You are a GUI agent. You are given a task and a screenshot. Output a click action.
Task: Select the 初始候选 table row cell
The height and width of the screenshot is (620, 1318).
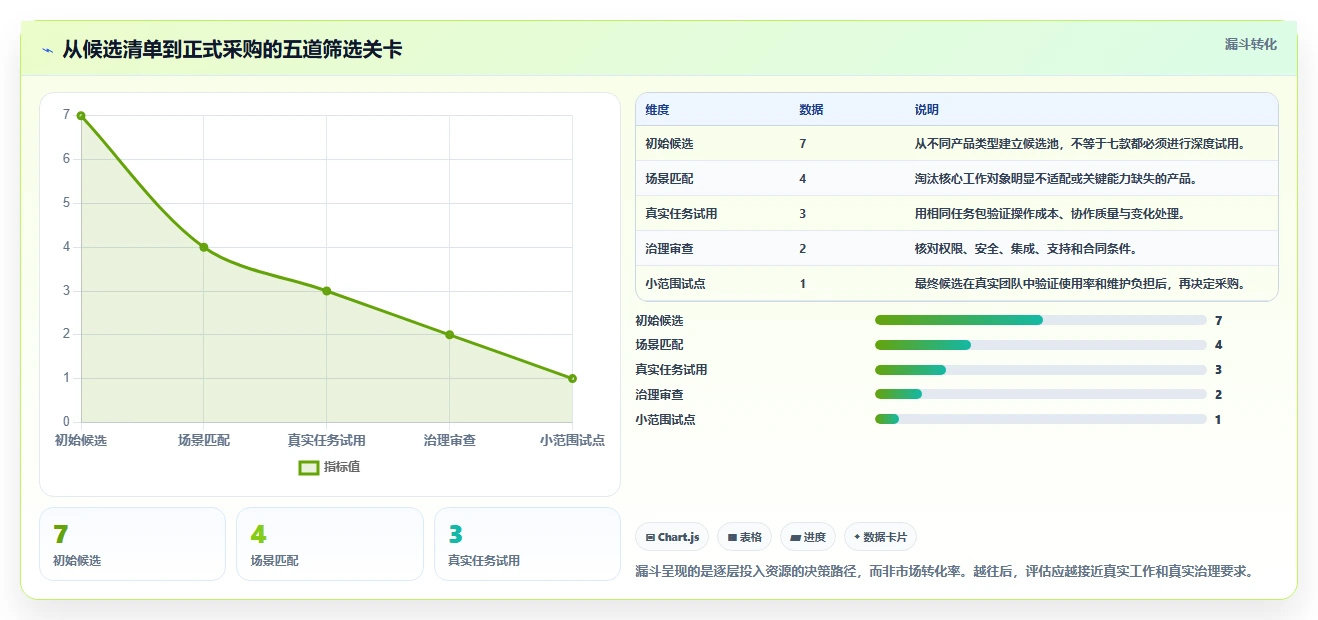click(x=669, y=144)
